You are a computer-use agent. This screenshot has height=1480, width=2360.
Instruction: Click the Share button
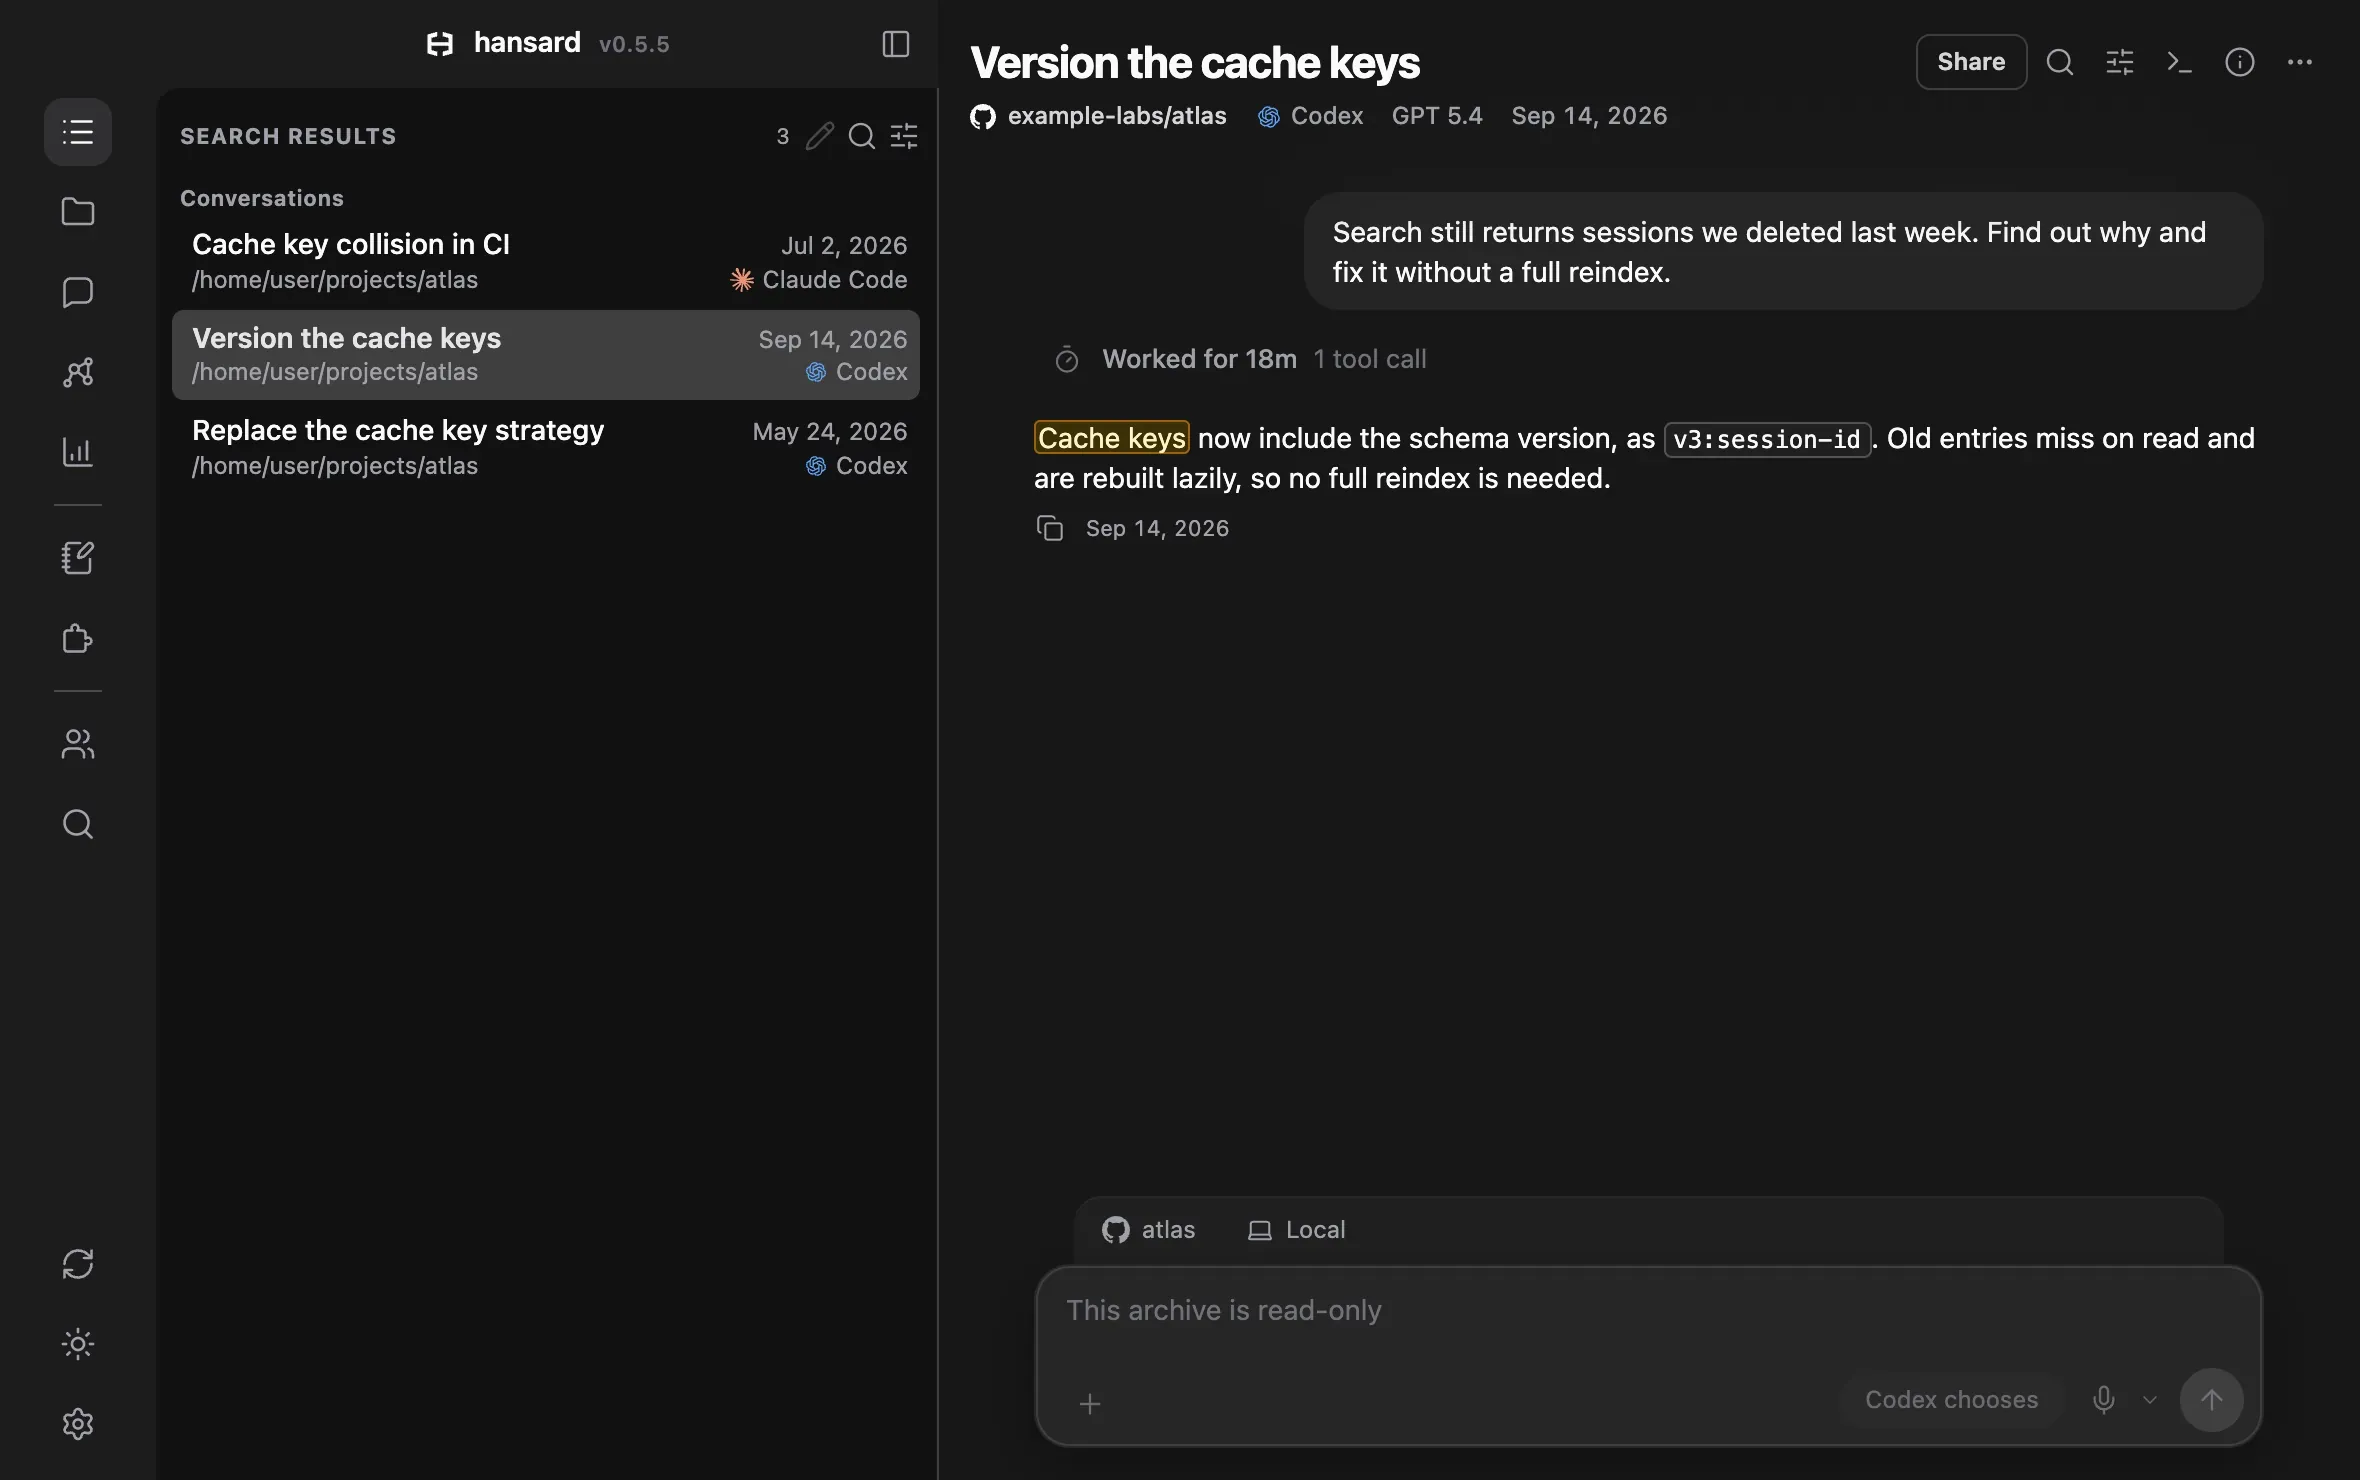(x=1971, y=62)
